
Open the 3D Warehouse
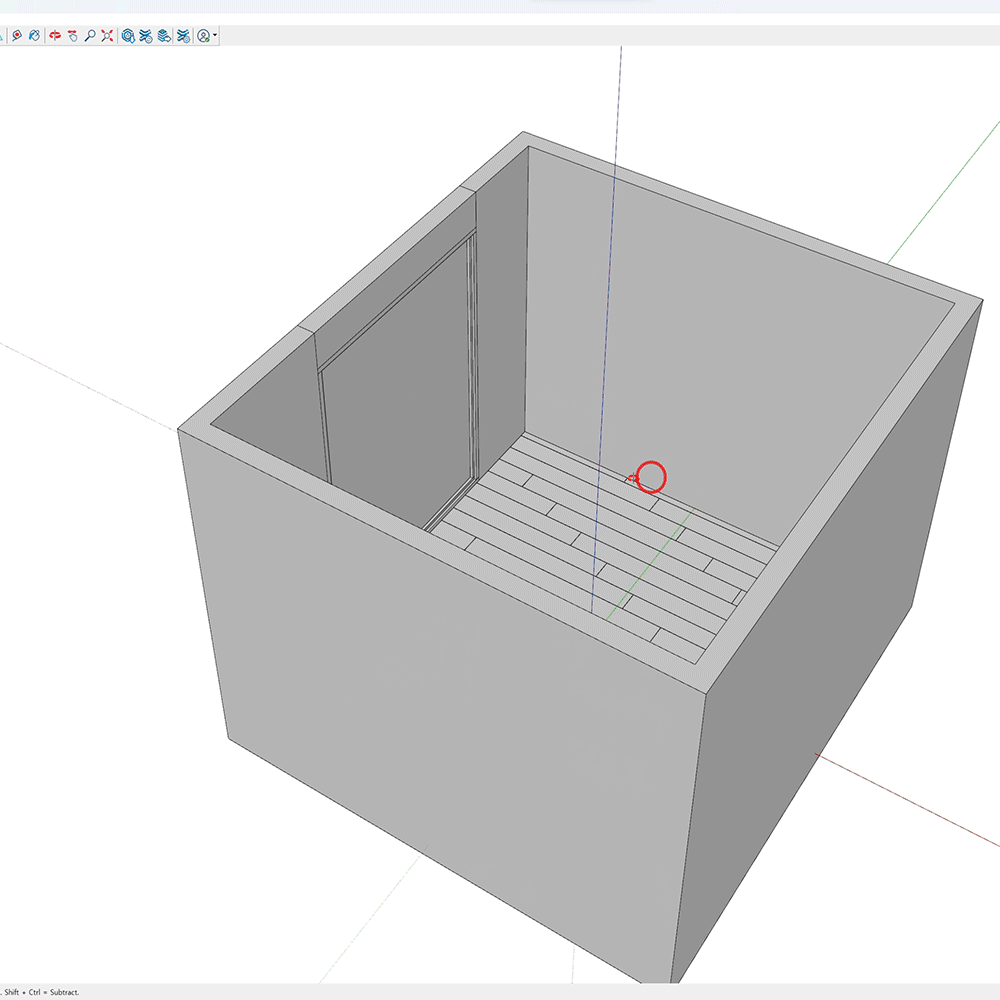tap(128, 36)
